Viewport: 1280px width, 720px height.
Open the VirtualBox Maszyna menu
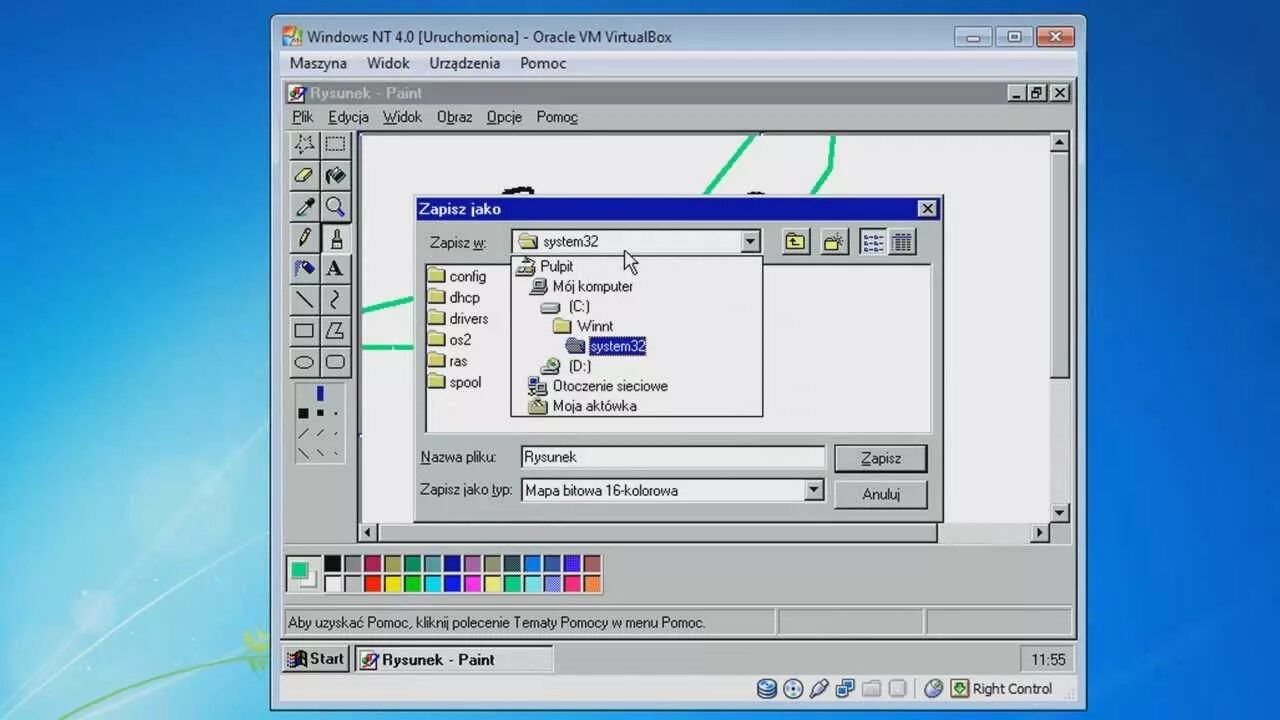pos(318,63)
